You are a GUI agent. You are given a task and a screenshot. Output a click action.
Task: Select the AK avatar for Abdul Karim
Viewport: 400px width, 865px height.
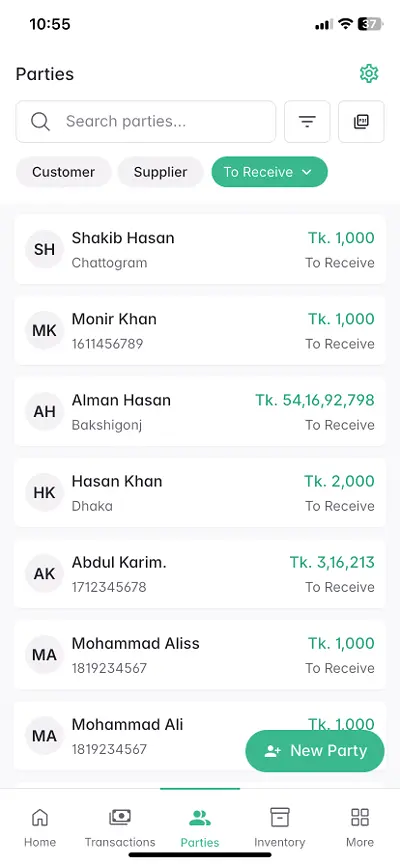(x=44, y=574)
